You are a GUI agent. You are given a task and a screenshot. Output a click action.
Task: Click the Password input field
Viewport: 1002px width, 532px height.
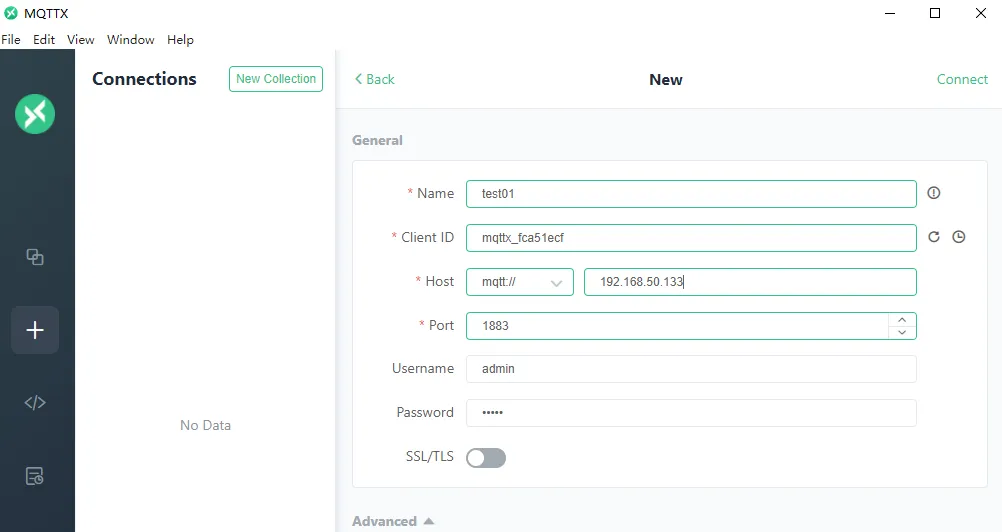tap(691, 413)
